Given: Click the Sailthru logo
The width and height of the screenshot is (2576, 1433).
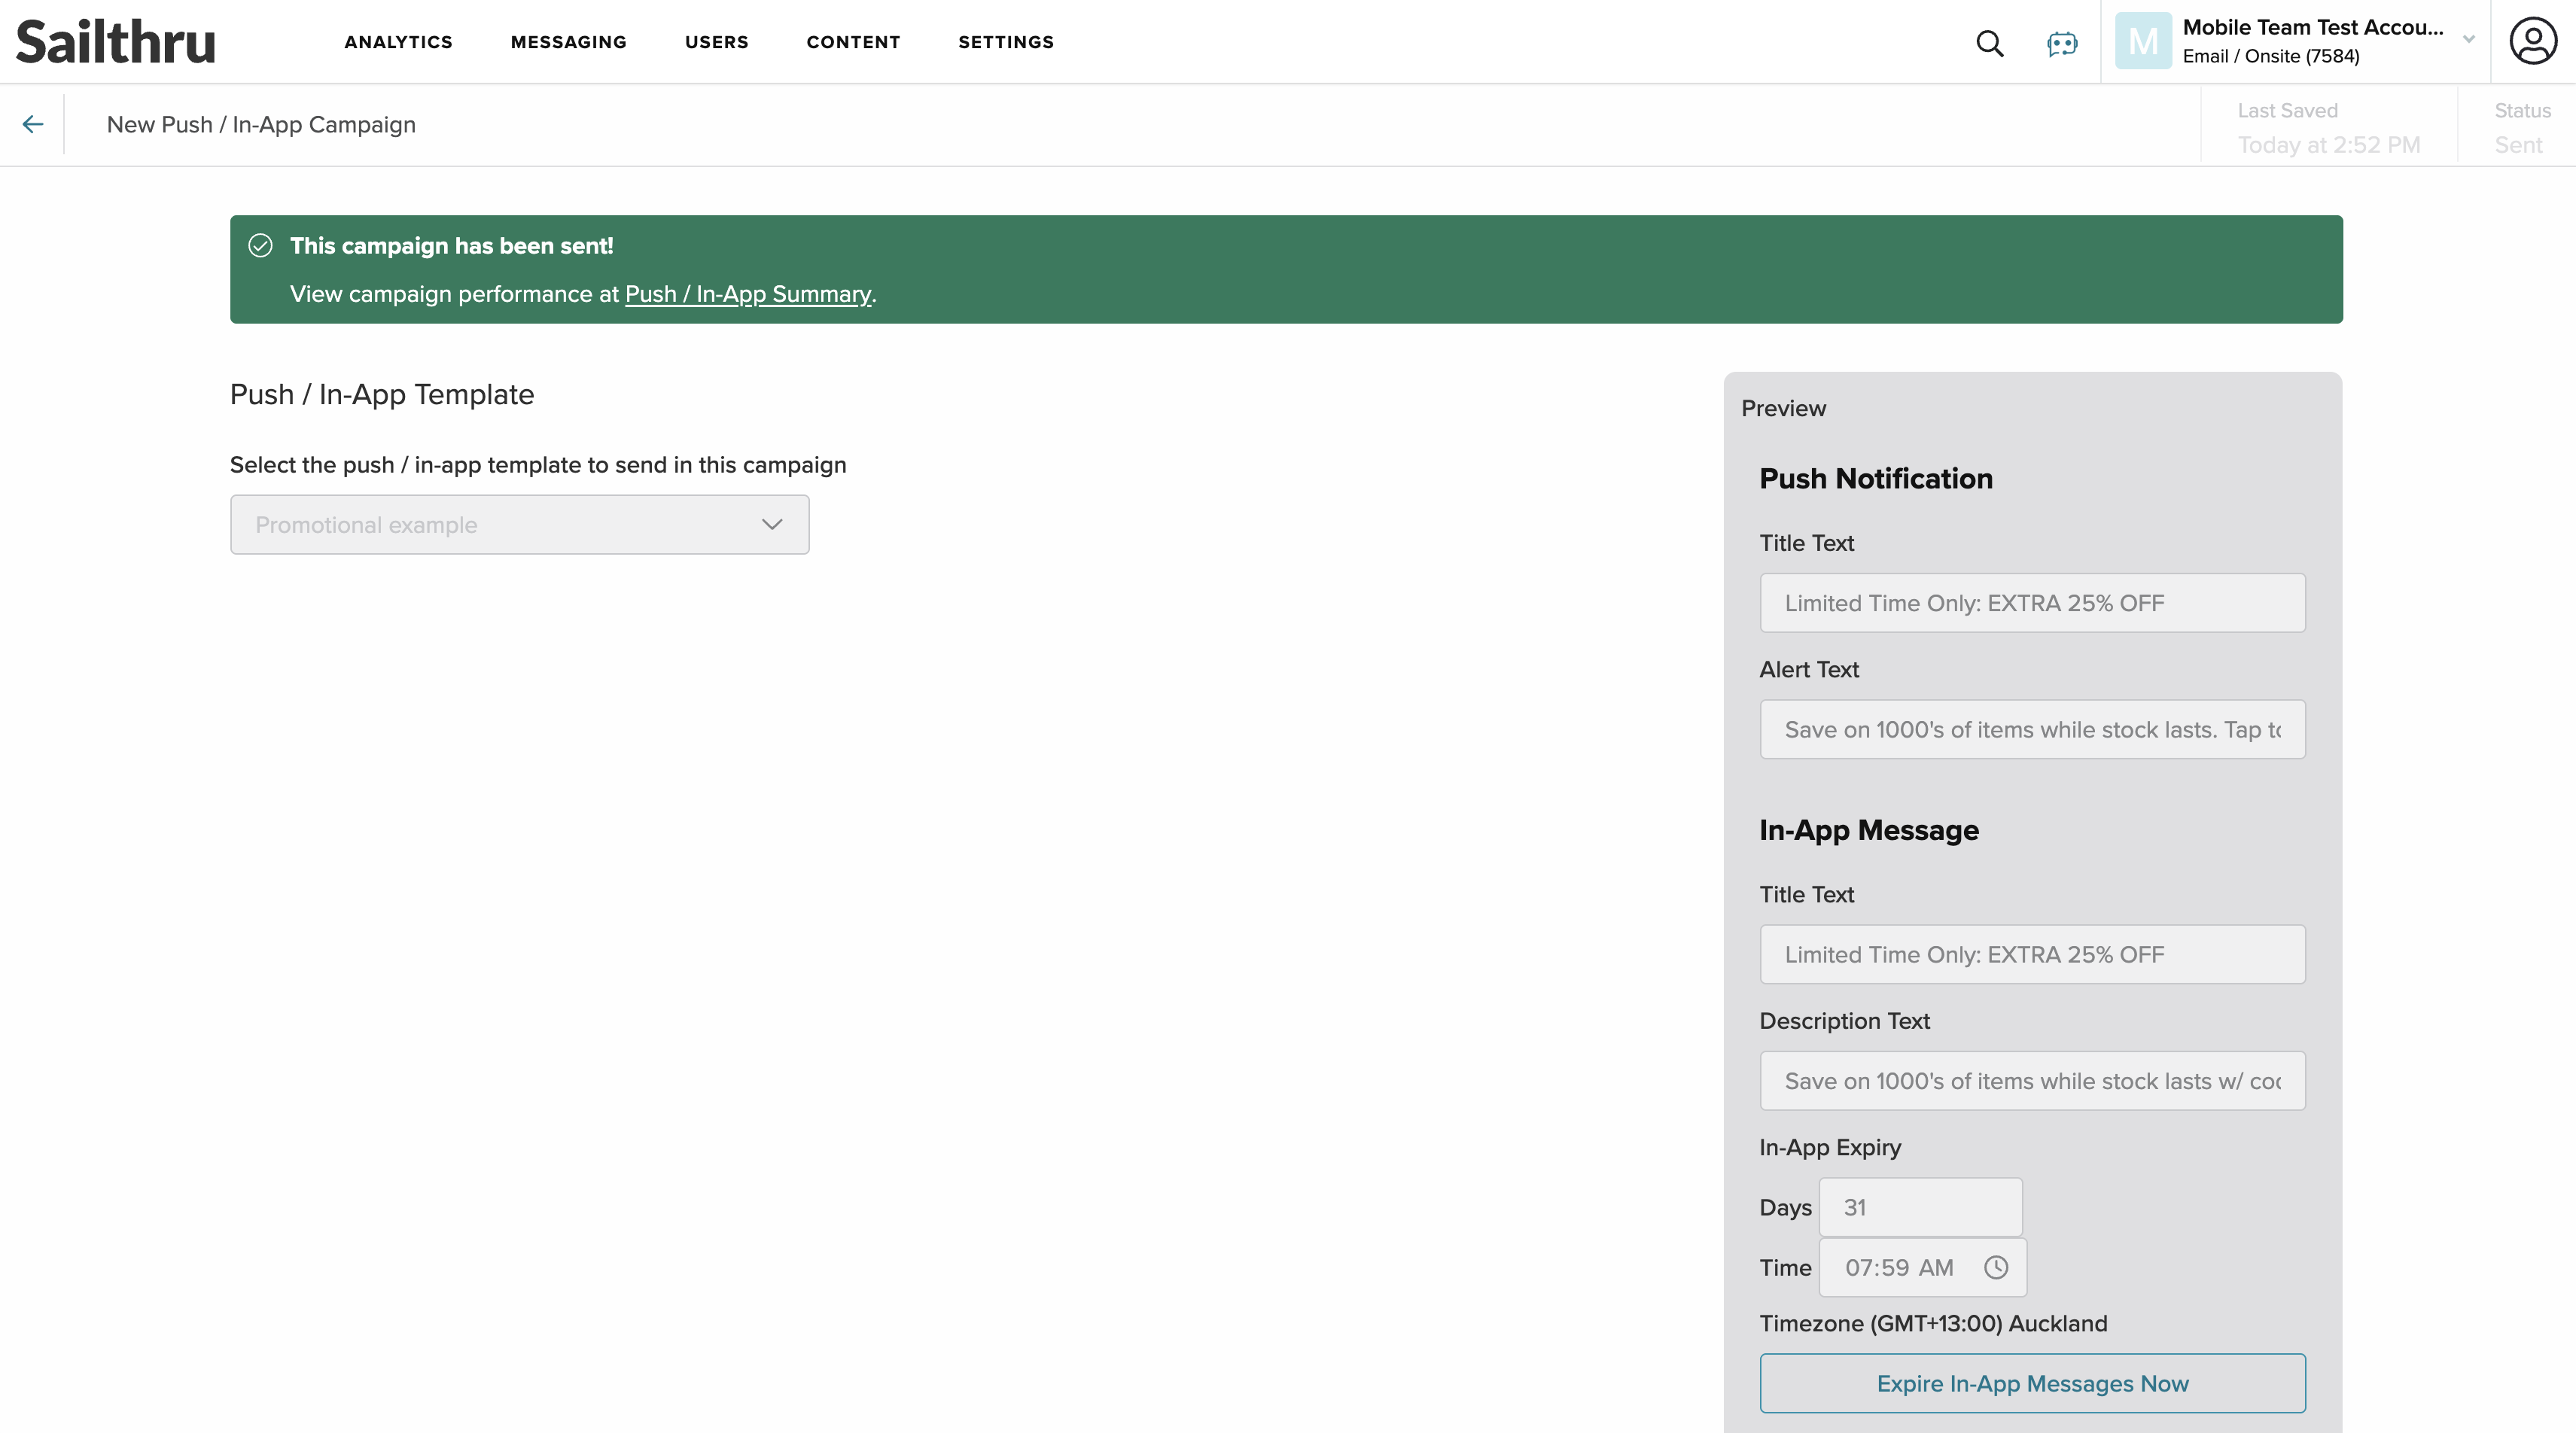Looking at the screenshot, I should [116, 41].
